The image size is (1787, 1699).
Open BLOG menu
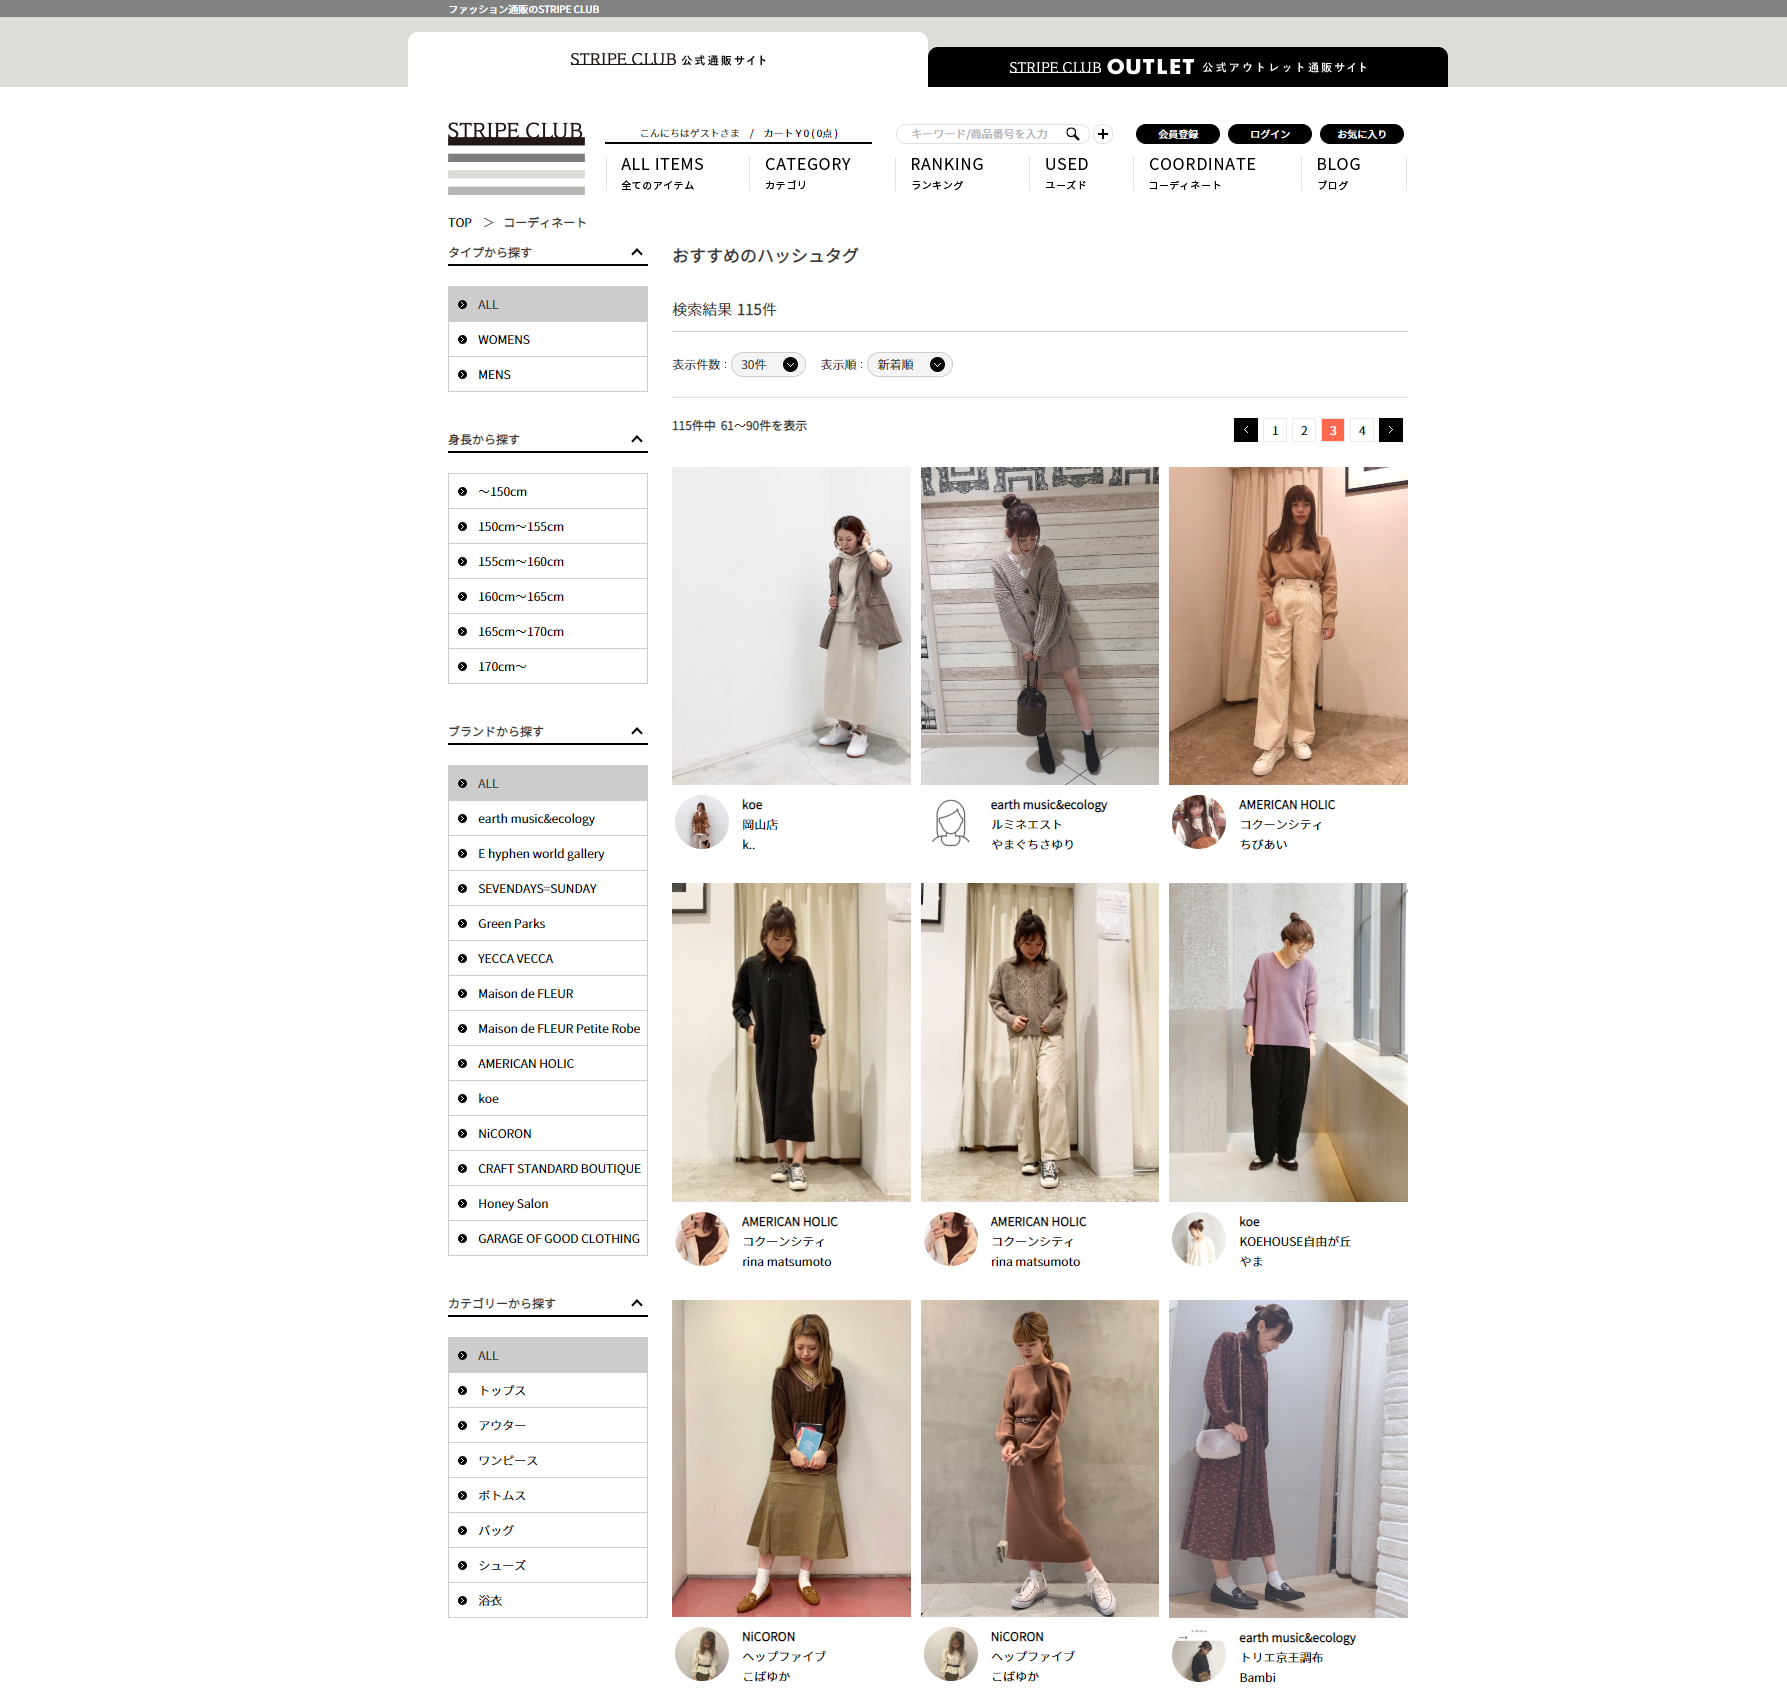[1338, 173]
